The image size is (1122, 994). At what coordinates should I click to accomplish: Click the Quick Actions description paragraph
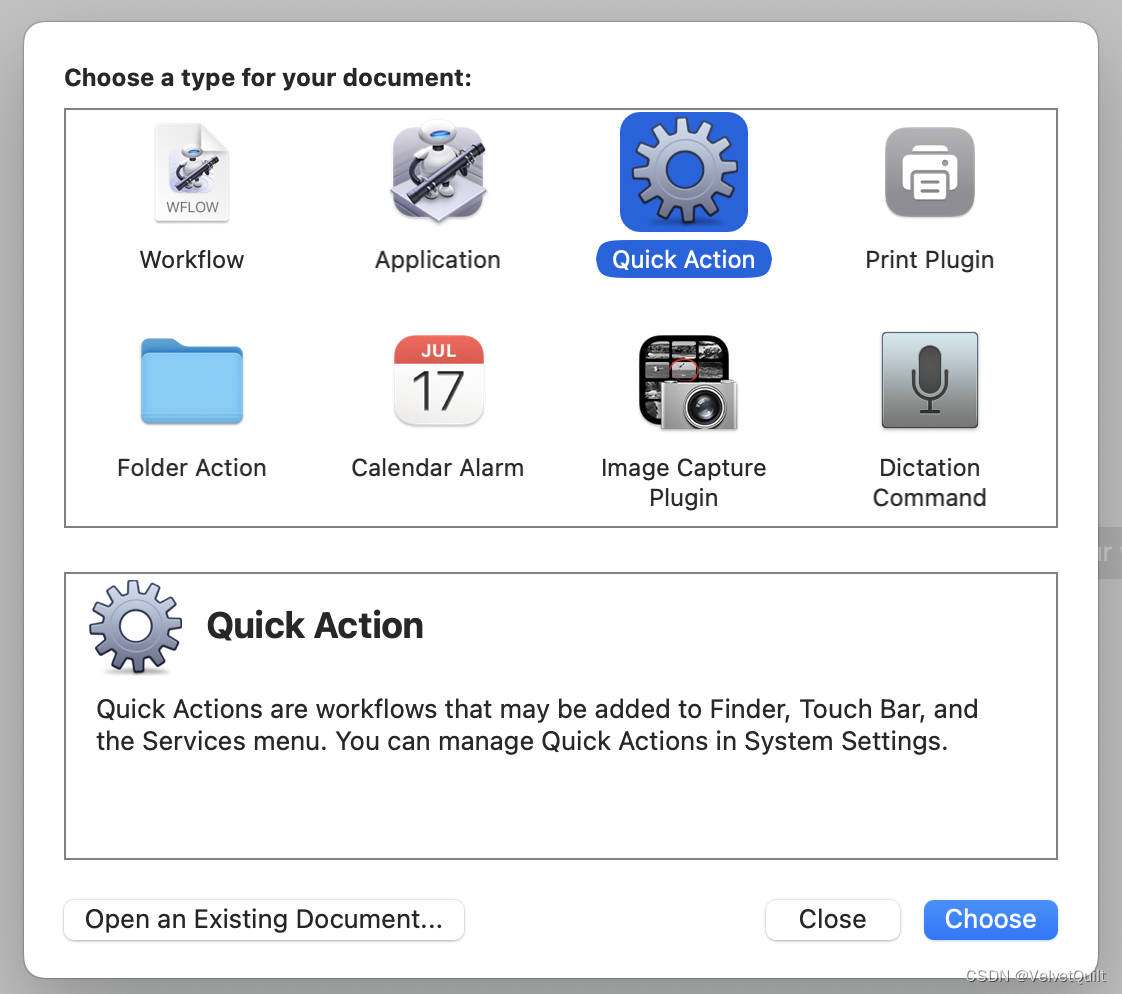point(537,725)
